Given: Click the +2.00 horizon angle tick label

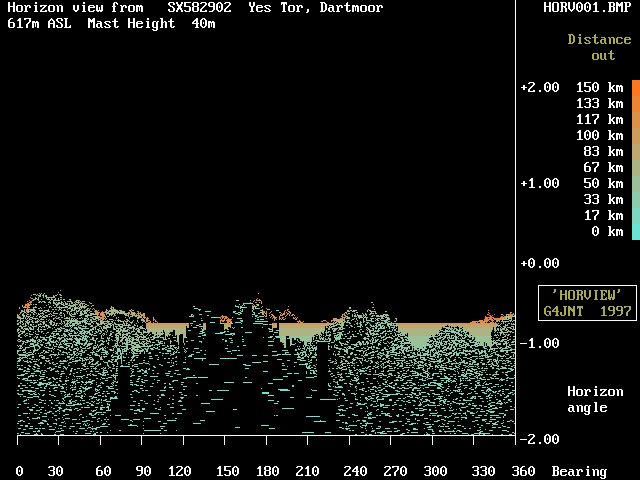Looking at the screenshot, I should pos(539,88).
